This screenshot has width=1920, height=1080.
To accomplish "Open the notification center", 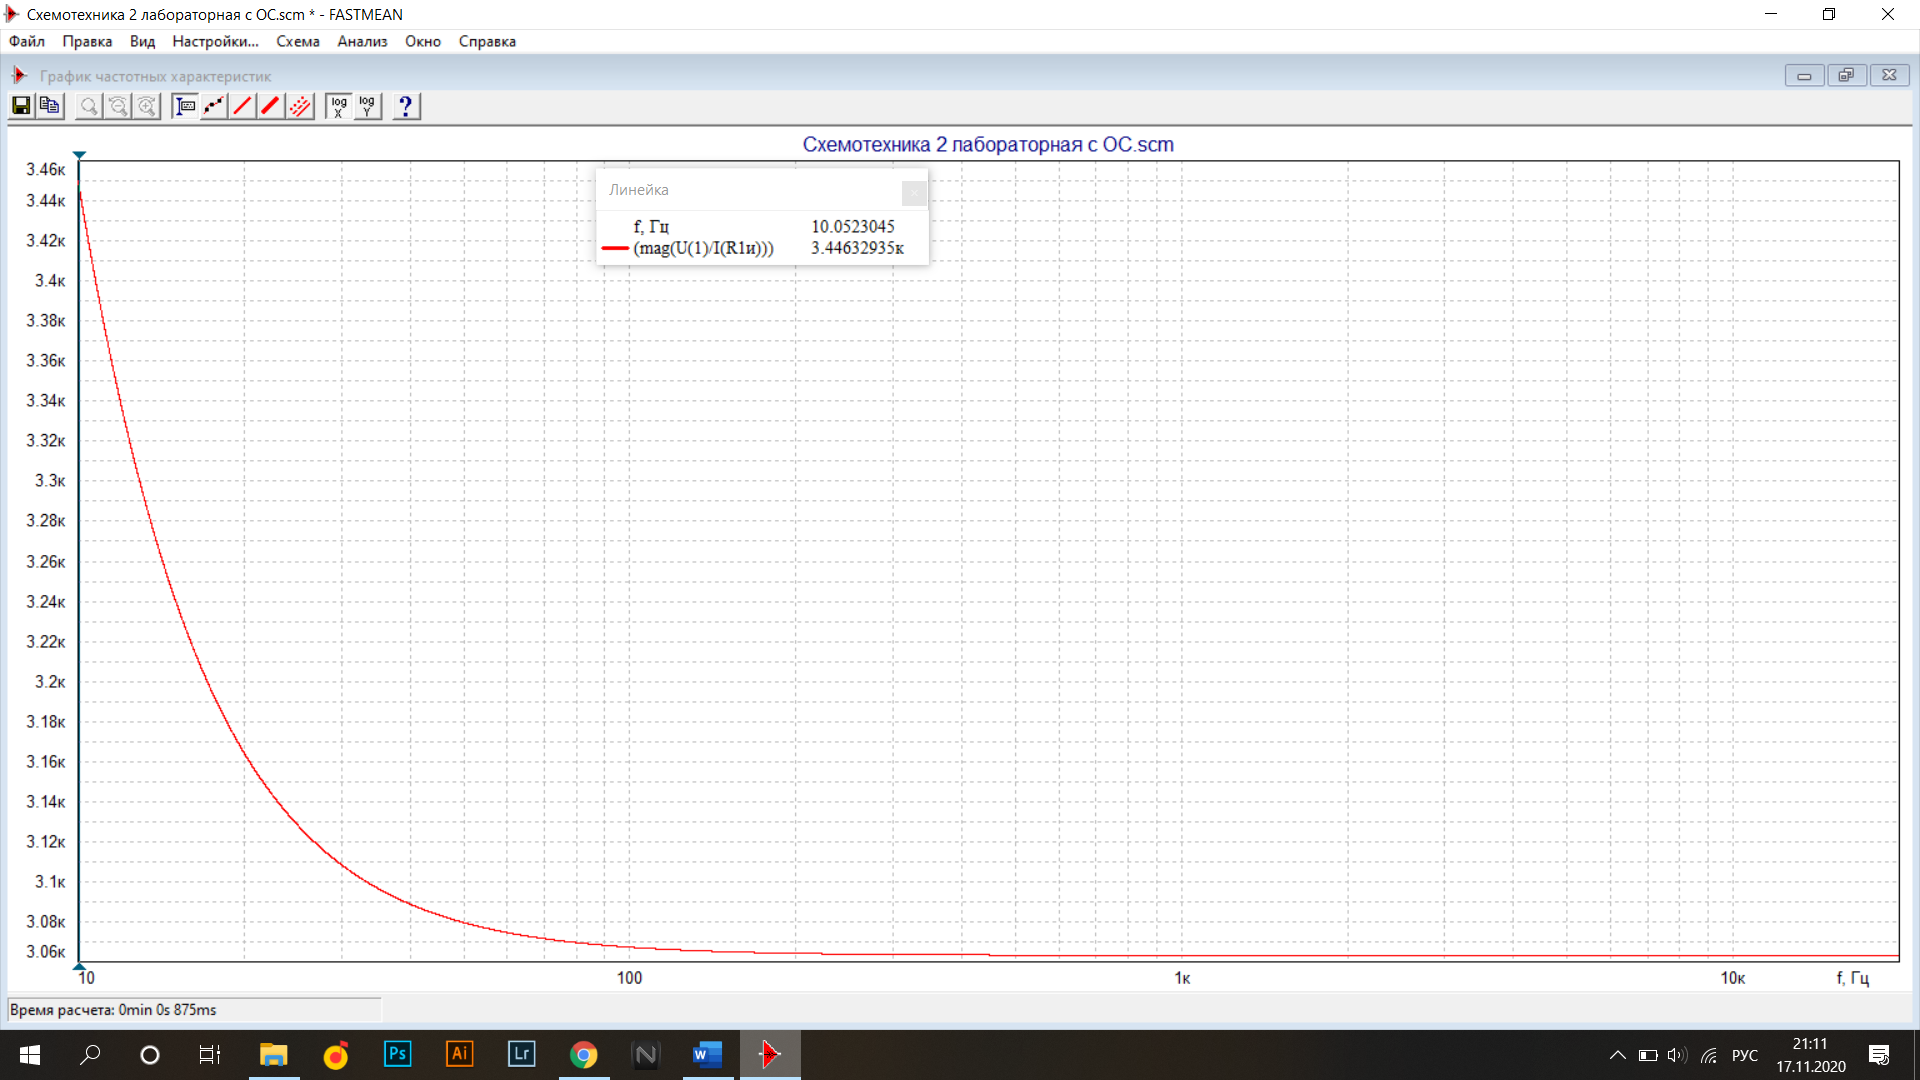I will [1879, 1055].
